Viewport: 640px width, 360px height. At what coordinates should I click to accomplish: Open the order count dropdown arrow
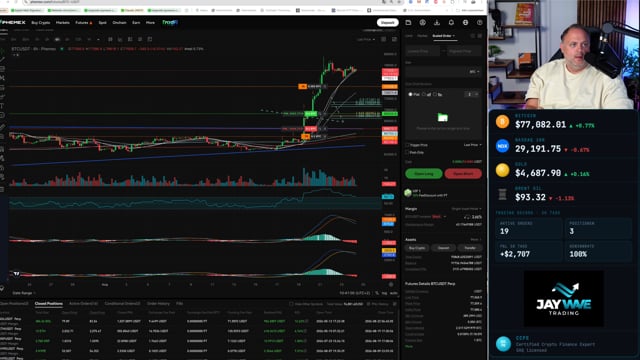[x=477, y=94]
